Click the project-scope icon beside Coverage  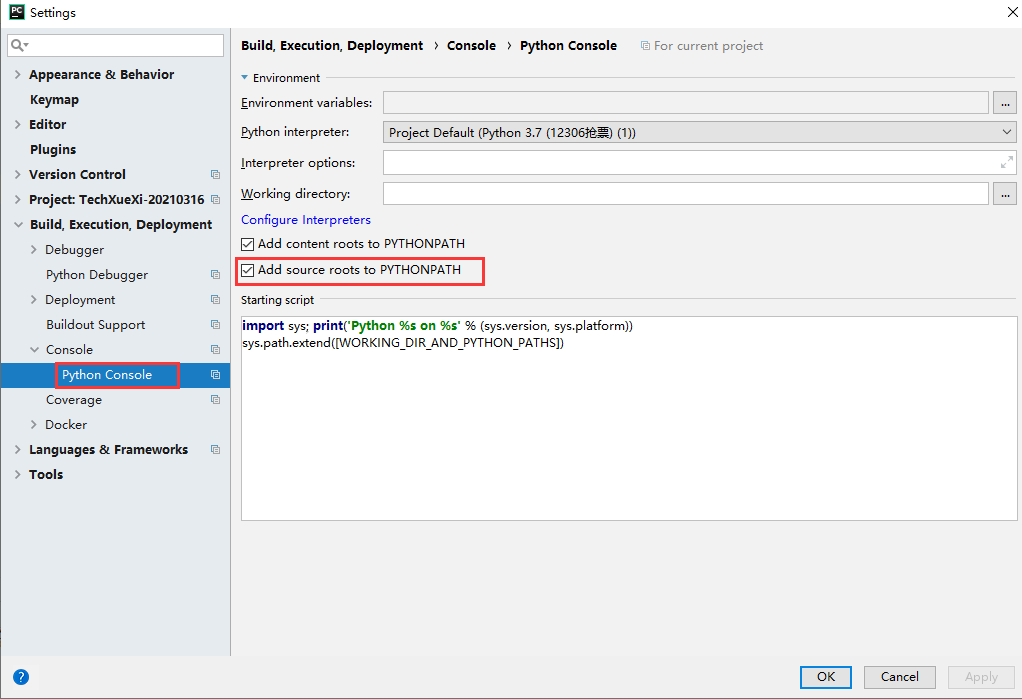pyautogui.click(x=215, y=400)
